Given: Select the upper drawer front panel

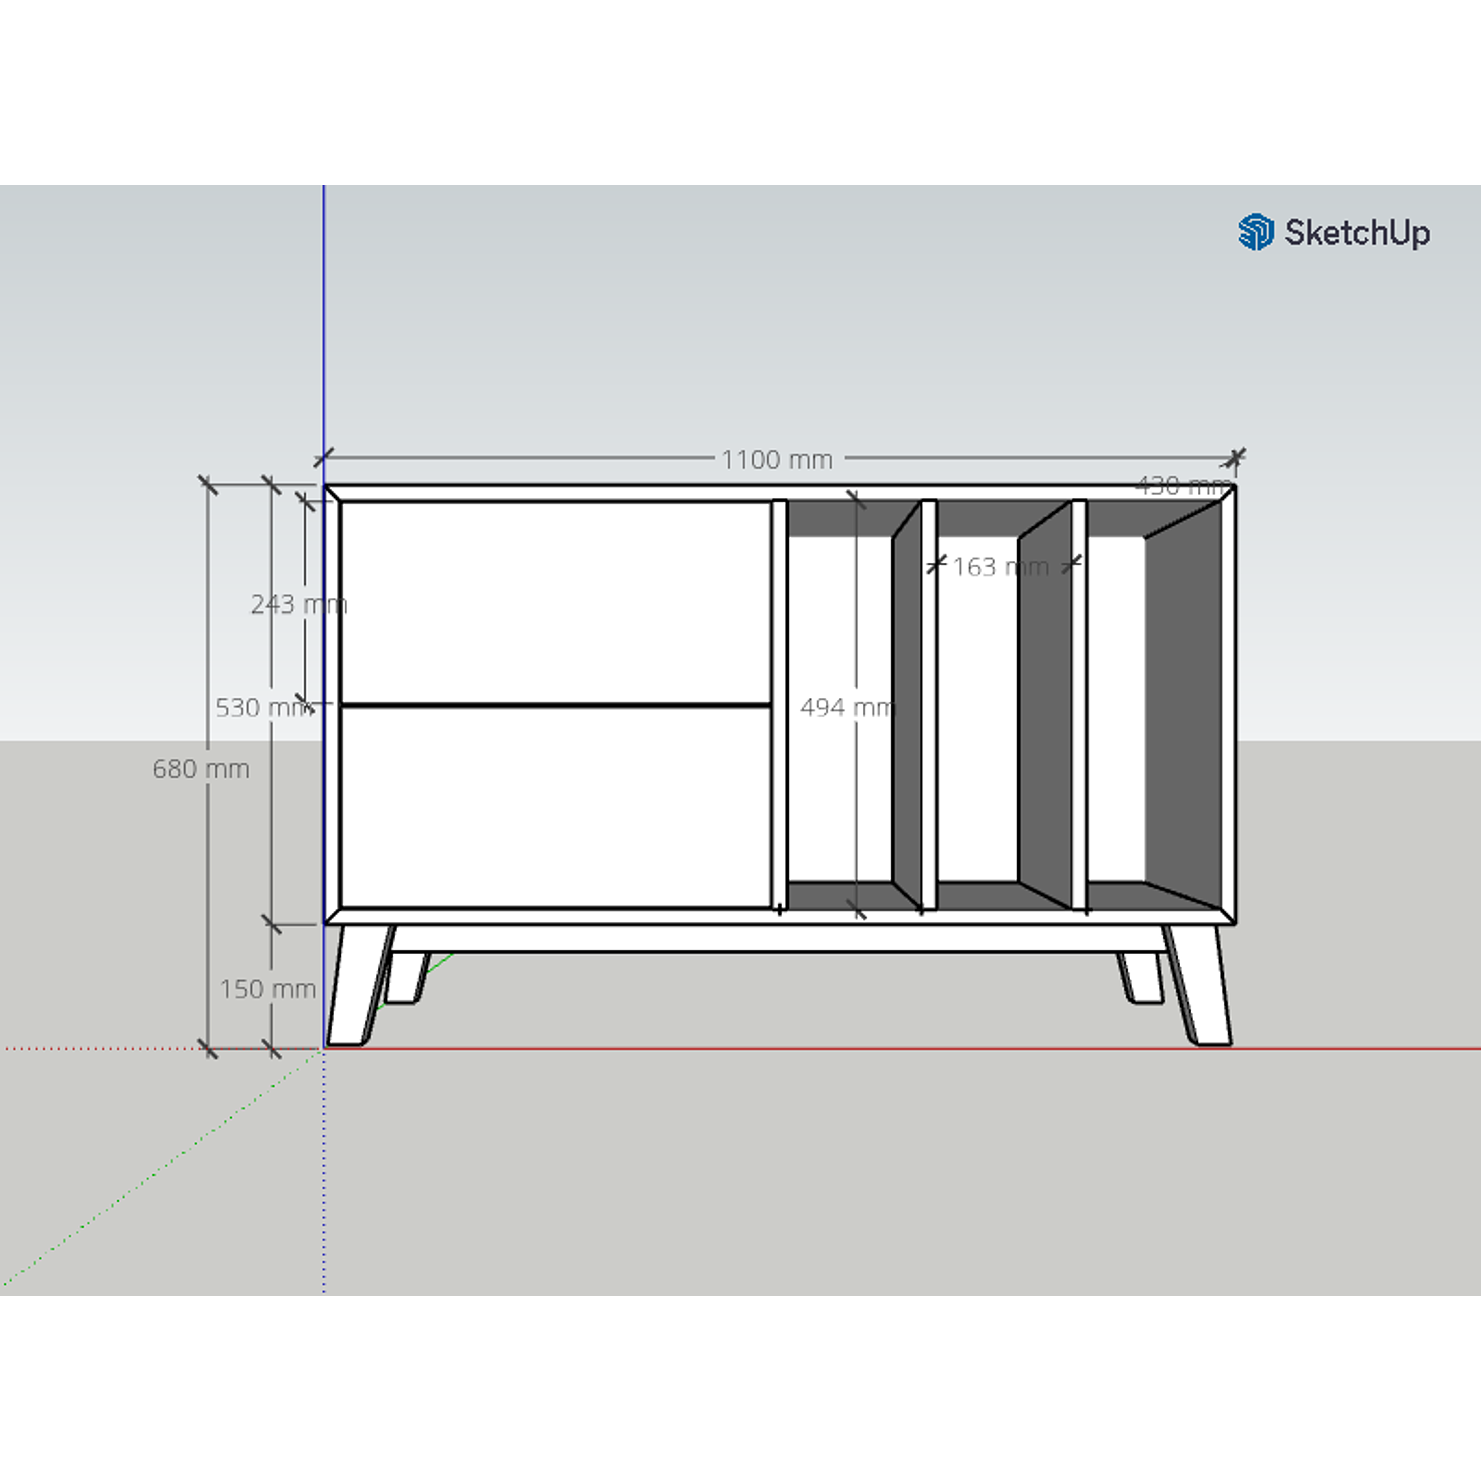Looking at the screenshot, I should 555,602.
